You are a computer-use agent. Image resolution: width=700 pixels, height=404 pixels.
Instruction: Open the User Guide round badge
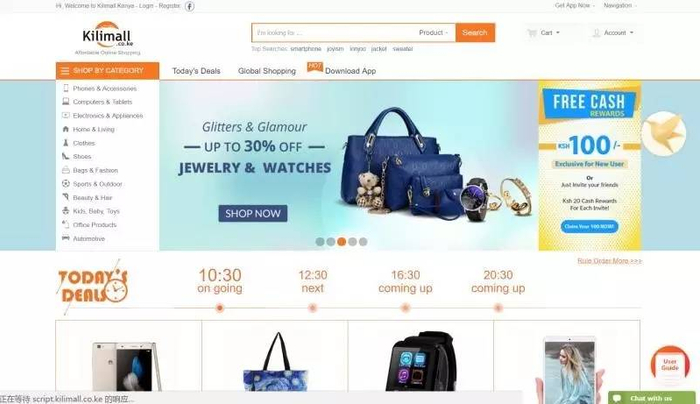click(x=670, y=365)
